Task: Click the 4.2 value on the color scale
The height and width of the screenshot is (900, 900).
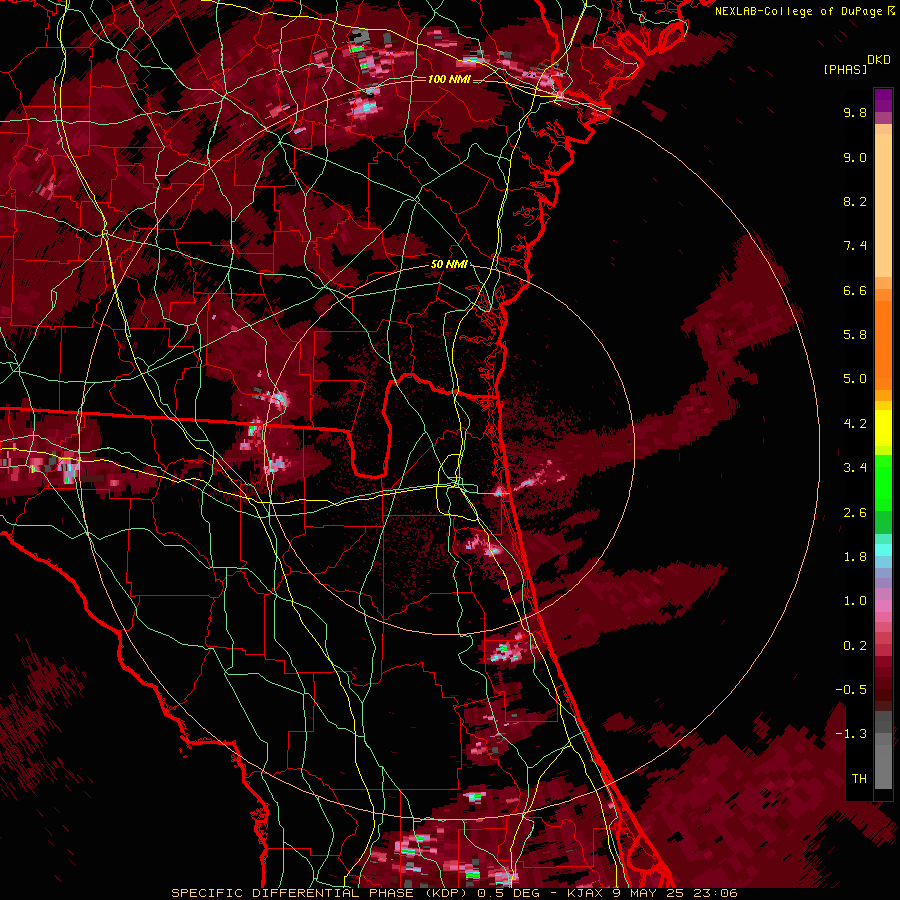Action: pyautogui.click(x=855, y=424)
